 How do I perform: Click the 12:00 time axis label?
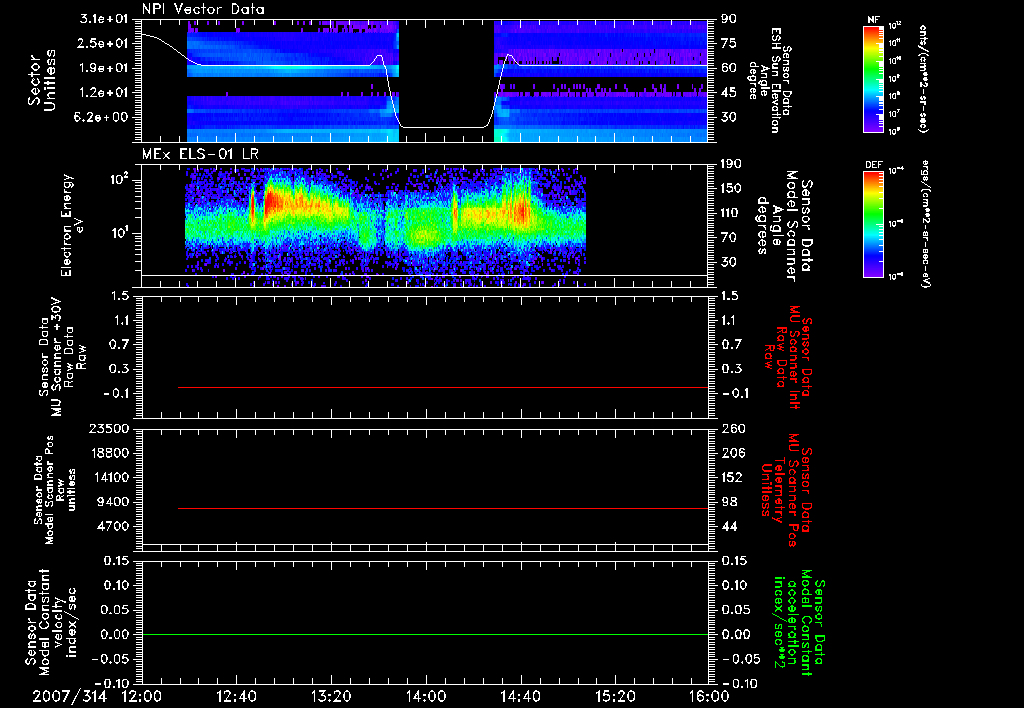pos(142,696)
